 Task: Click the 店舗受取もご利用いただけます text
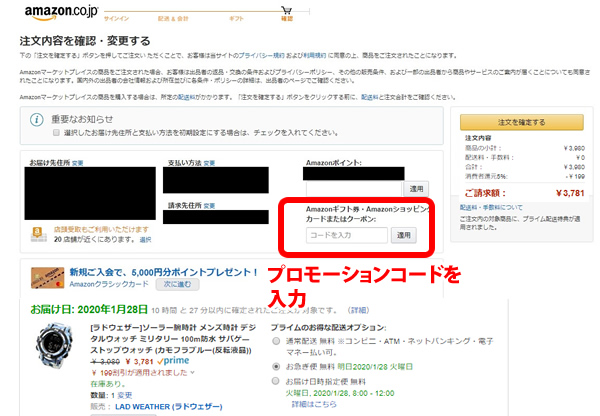(x=101, y=230)
